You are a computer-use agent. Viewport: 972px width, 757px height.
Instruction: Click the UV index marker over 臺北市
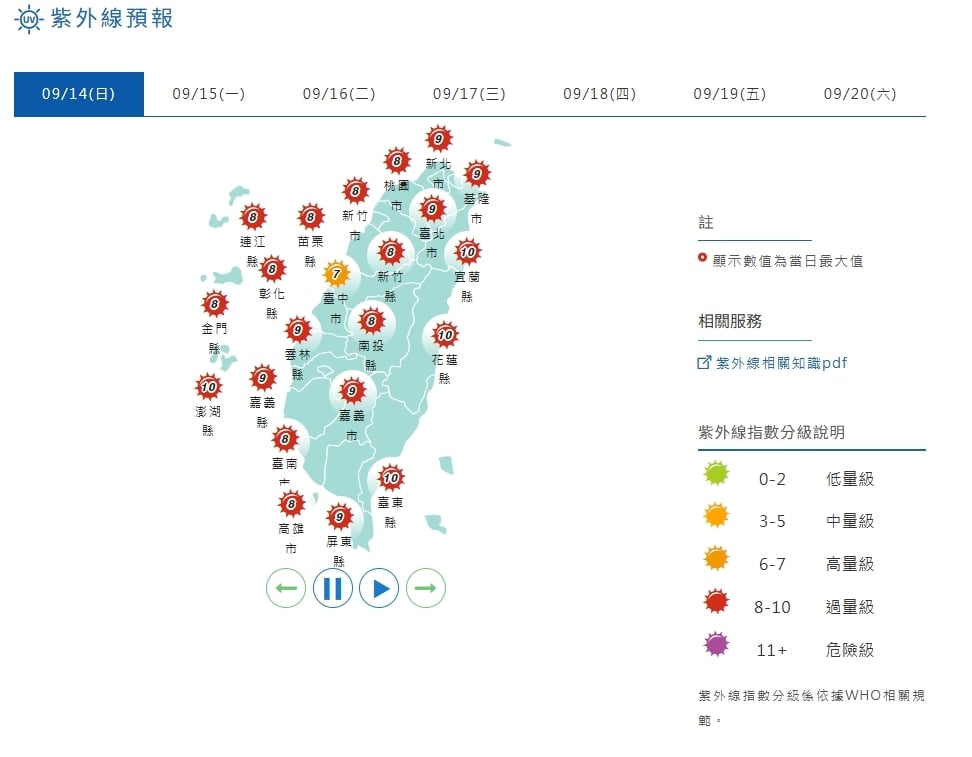point(432,210)
